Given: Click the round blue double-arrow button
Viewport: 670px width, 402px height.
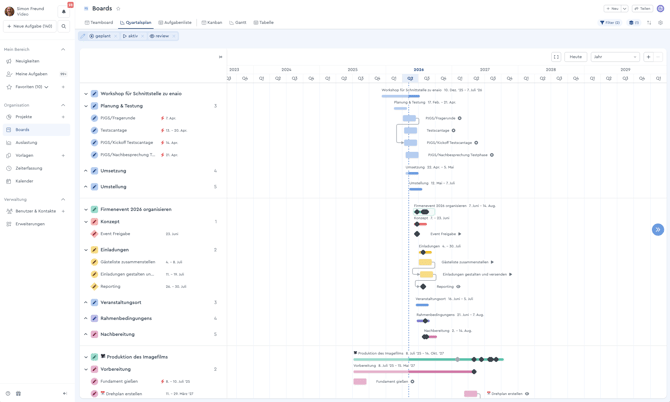Looking at the screenshot, I should click(658, 229).
